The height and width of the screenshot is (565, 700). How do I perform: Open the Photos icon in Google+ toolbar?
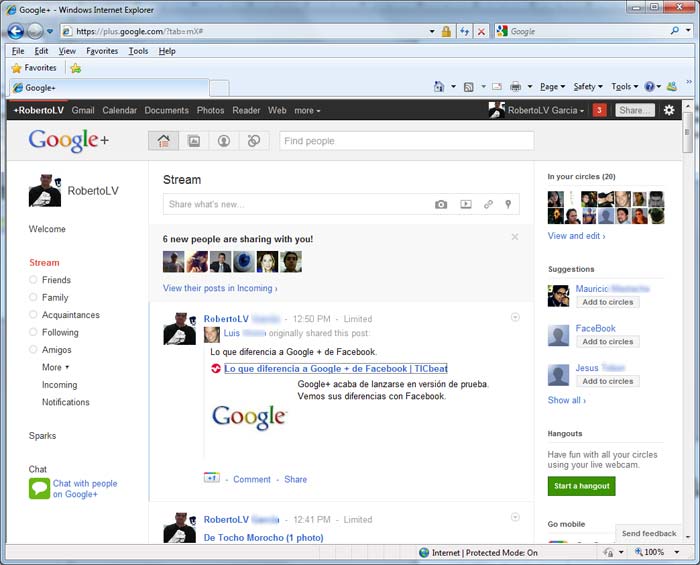pyautogui.click(x=194, y=141)
